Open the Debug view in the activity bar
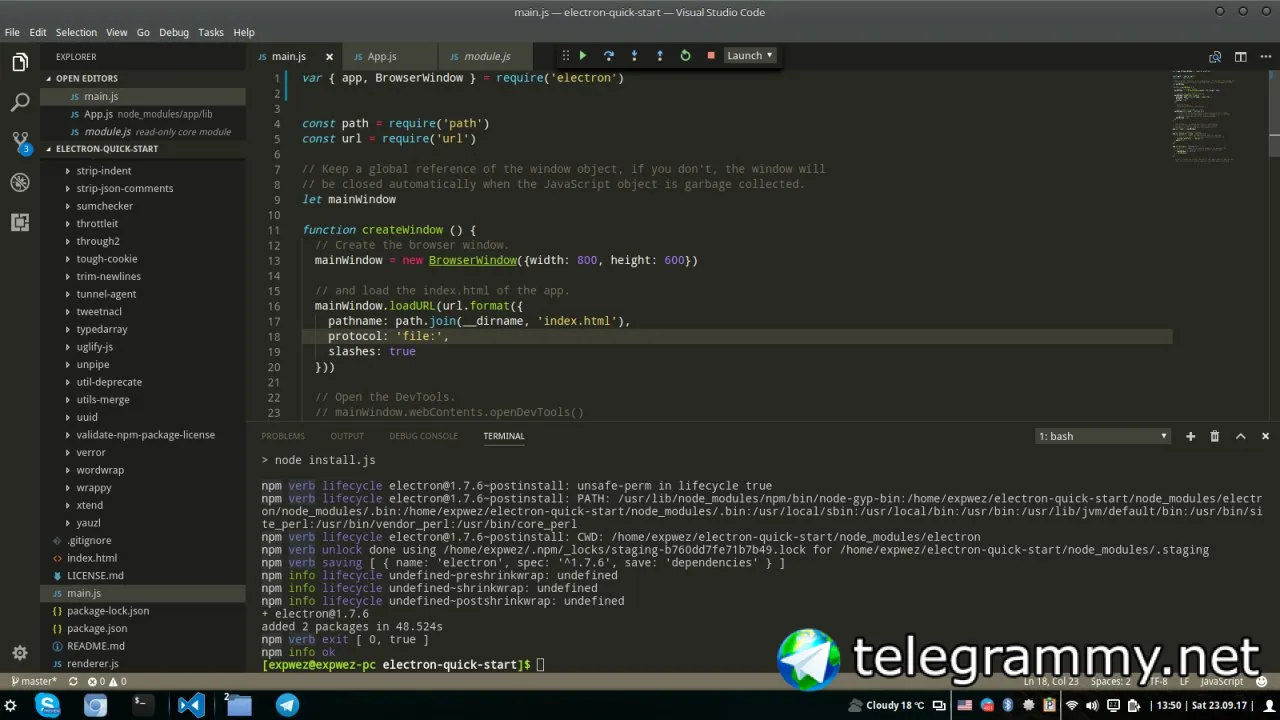 20,183
